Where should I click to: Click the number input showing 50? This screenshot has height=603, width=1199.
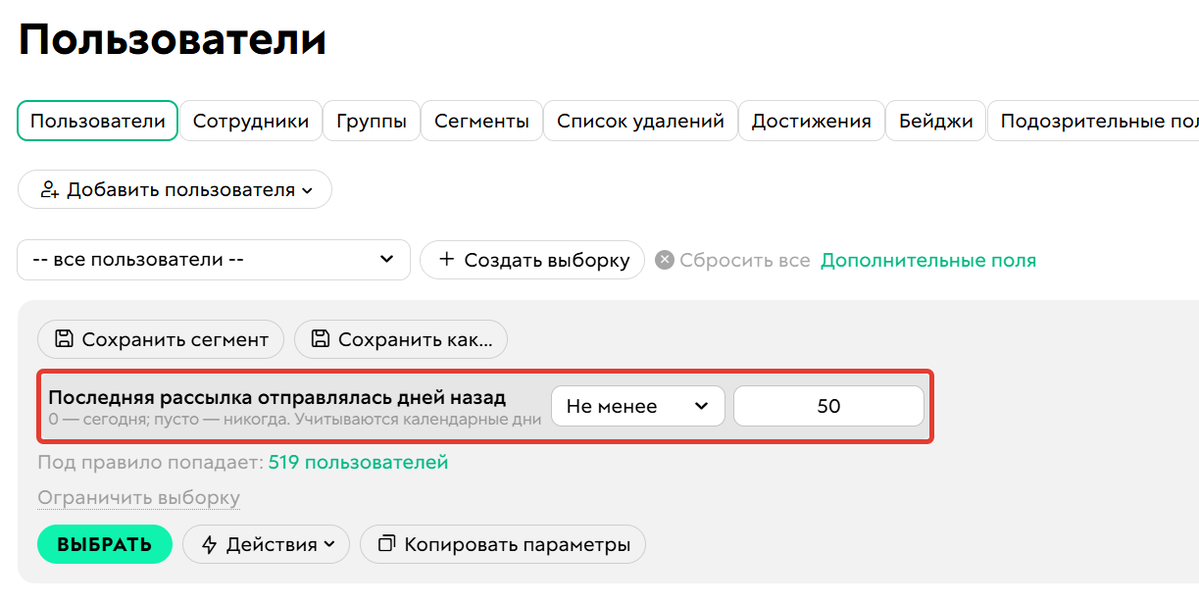[x=828, y=406]
